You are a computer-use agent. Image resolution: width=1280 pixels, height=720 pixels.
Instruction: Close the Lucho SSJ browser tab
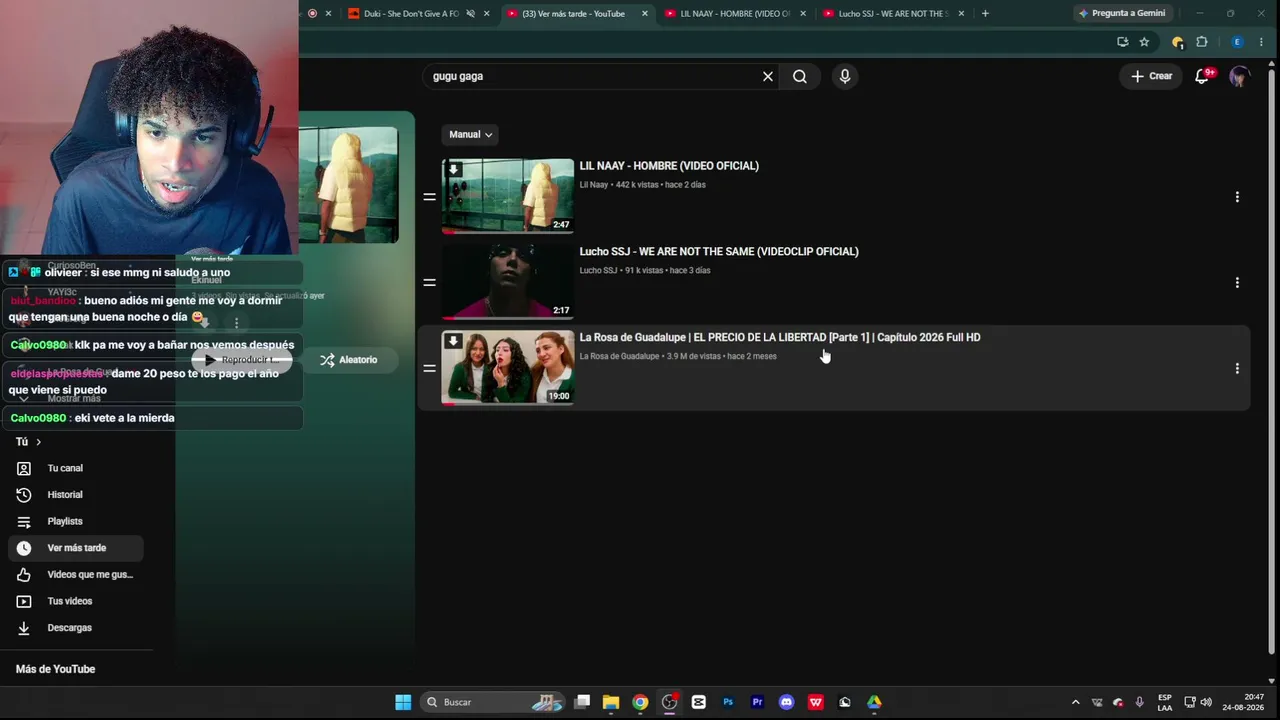click(962, 14)
